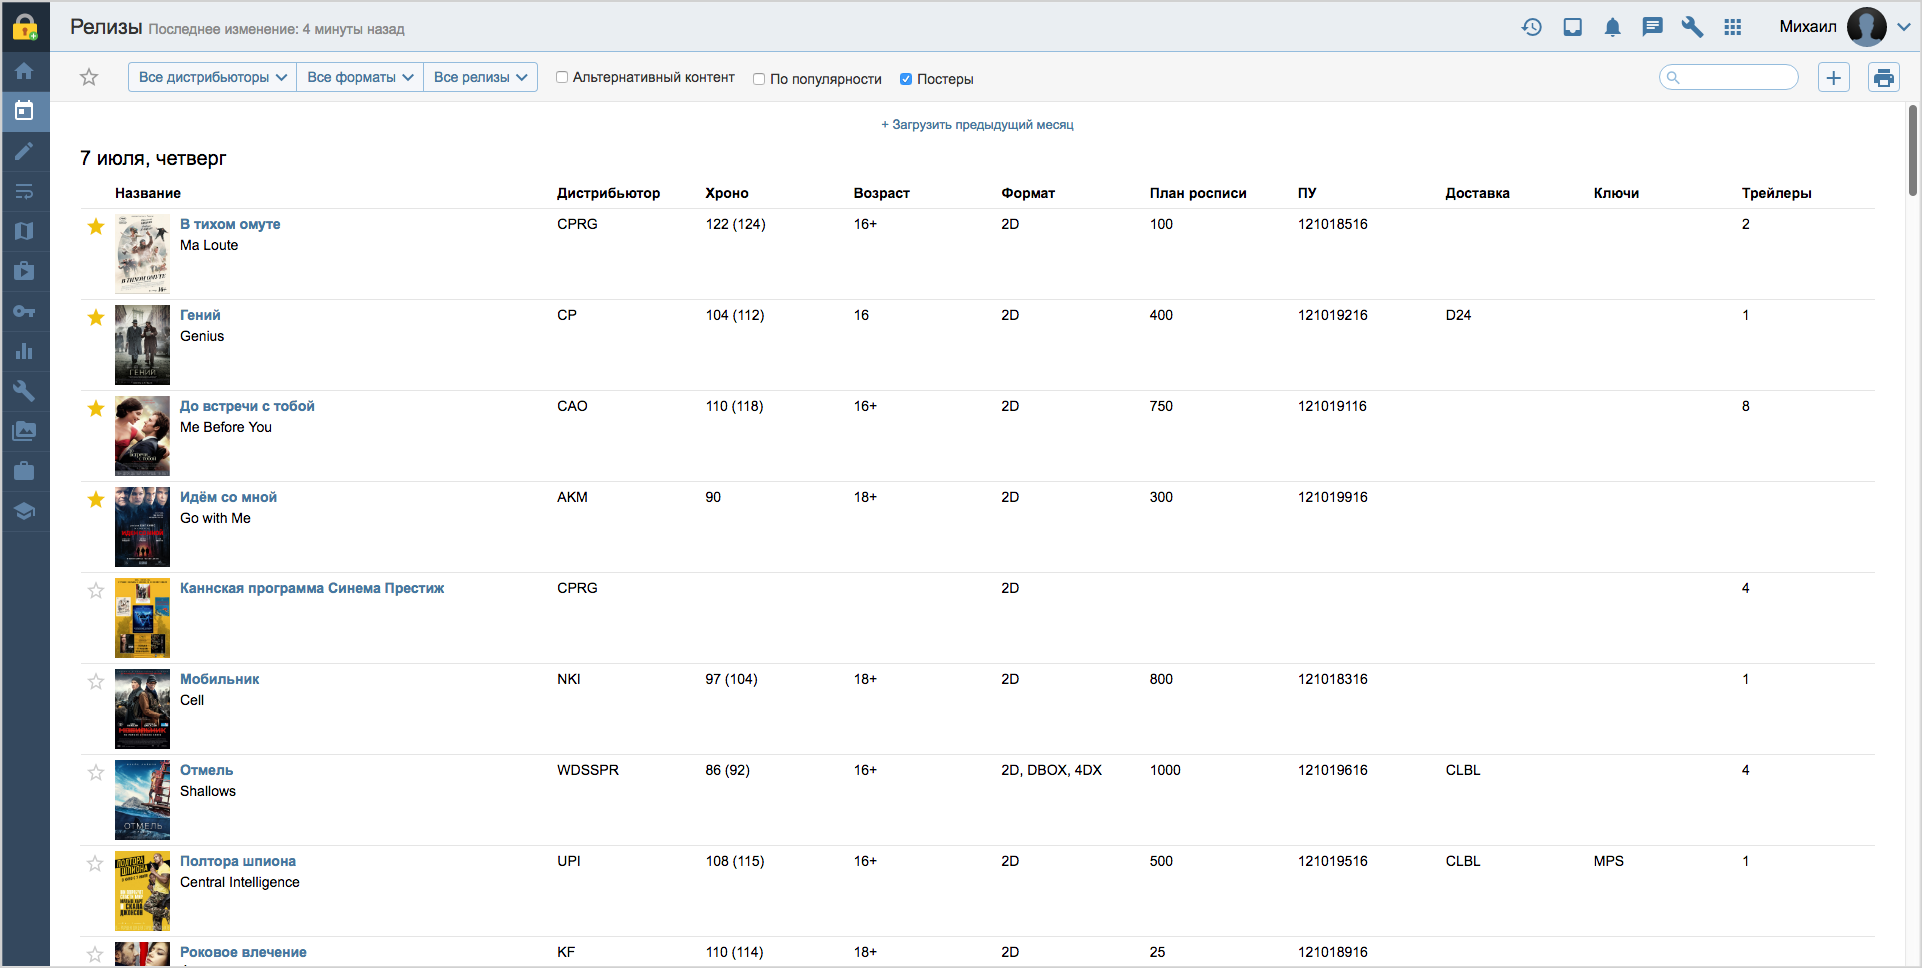Open the tablet device icon in header
The width and height of the screenshot is (1922, 968).
pyautogui.click(x=1573, y=27)
